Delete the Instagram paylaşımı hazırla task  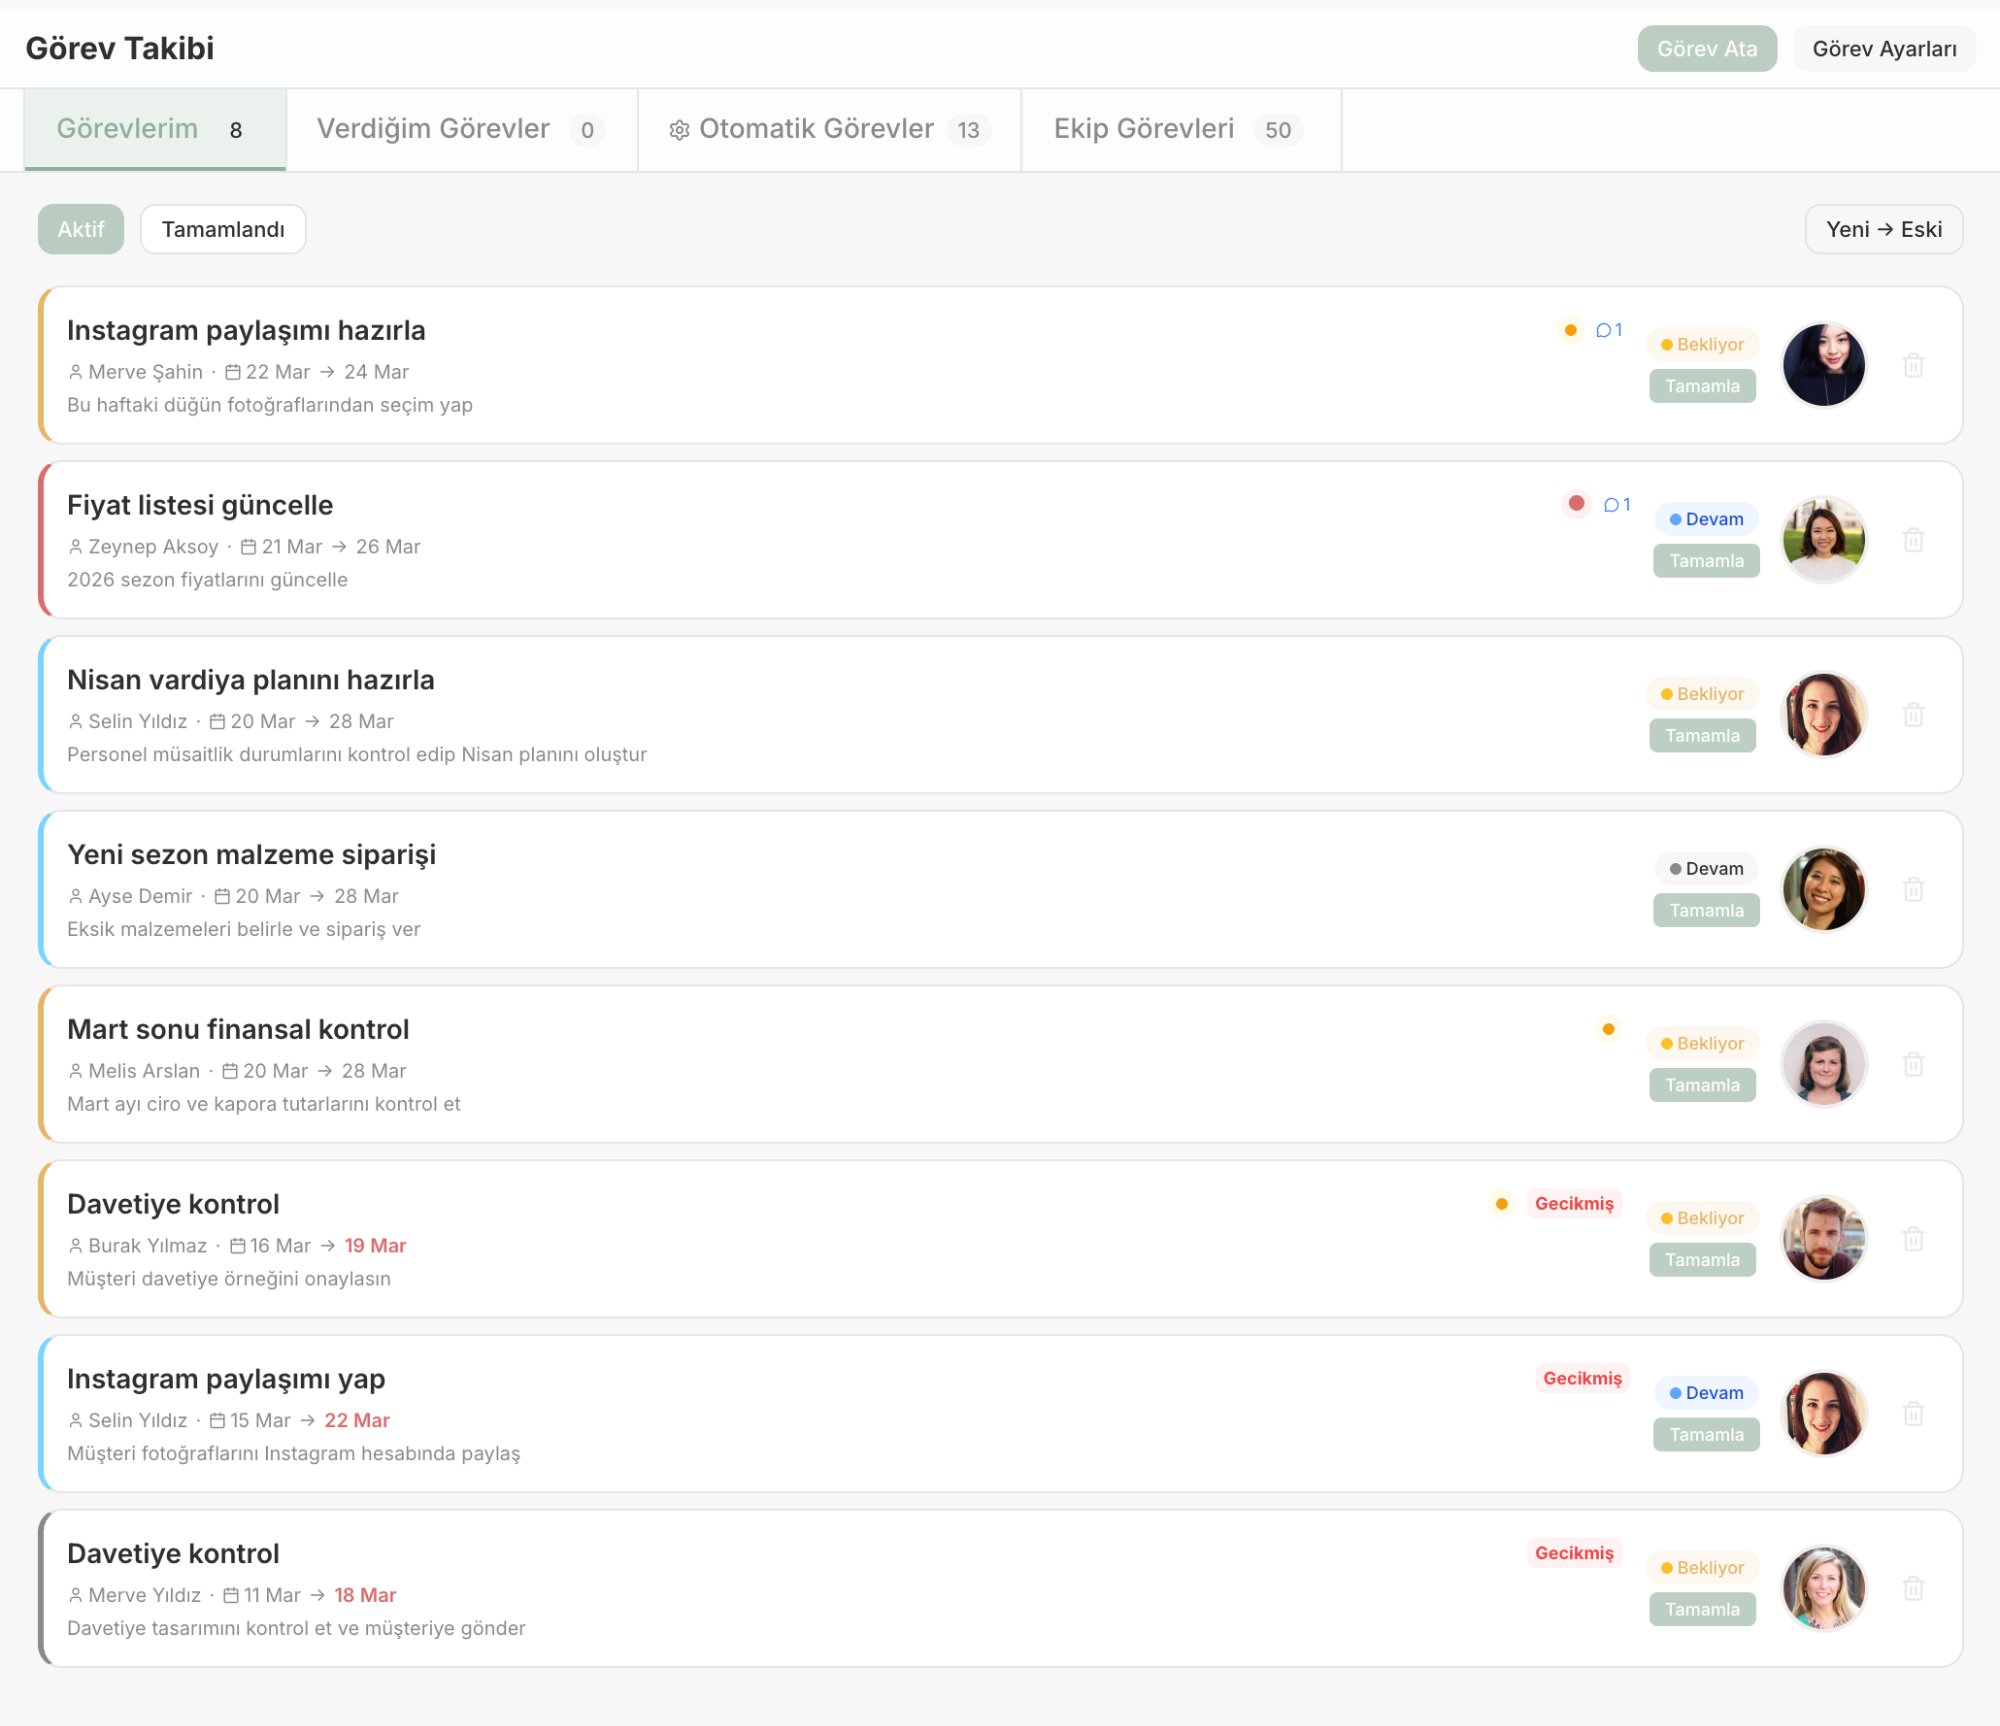1912,365
